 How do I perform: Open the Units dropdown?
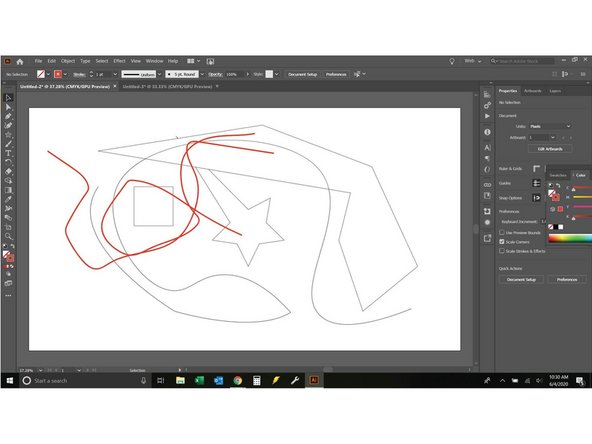(550, 126)
